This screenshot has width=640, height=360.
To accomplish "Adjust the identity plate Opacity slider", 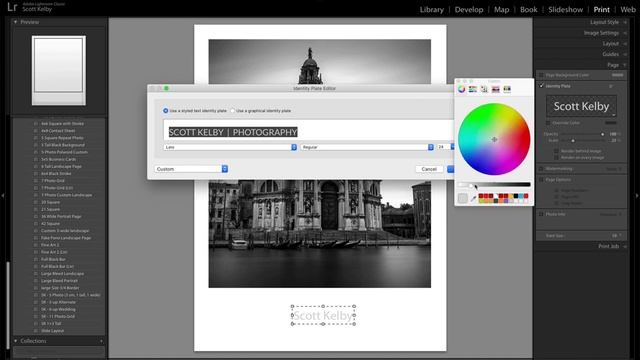I will [602, 134].
